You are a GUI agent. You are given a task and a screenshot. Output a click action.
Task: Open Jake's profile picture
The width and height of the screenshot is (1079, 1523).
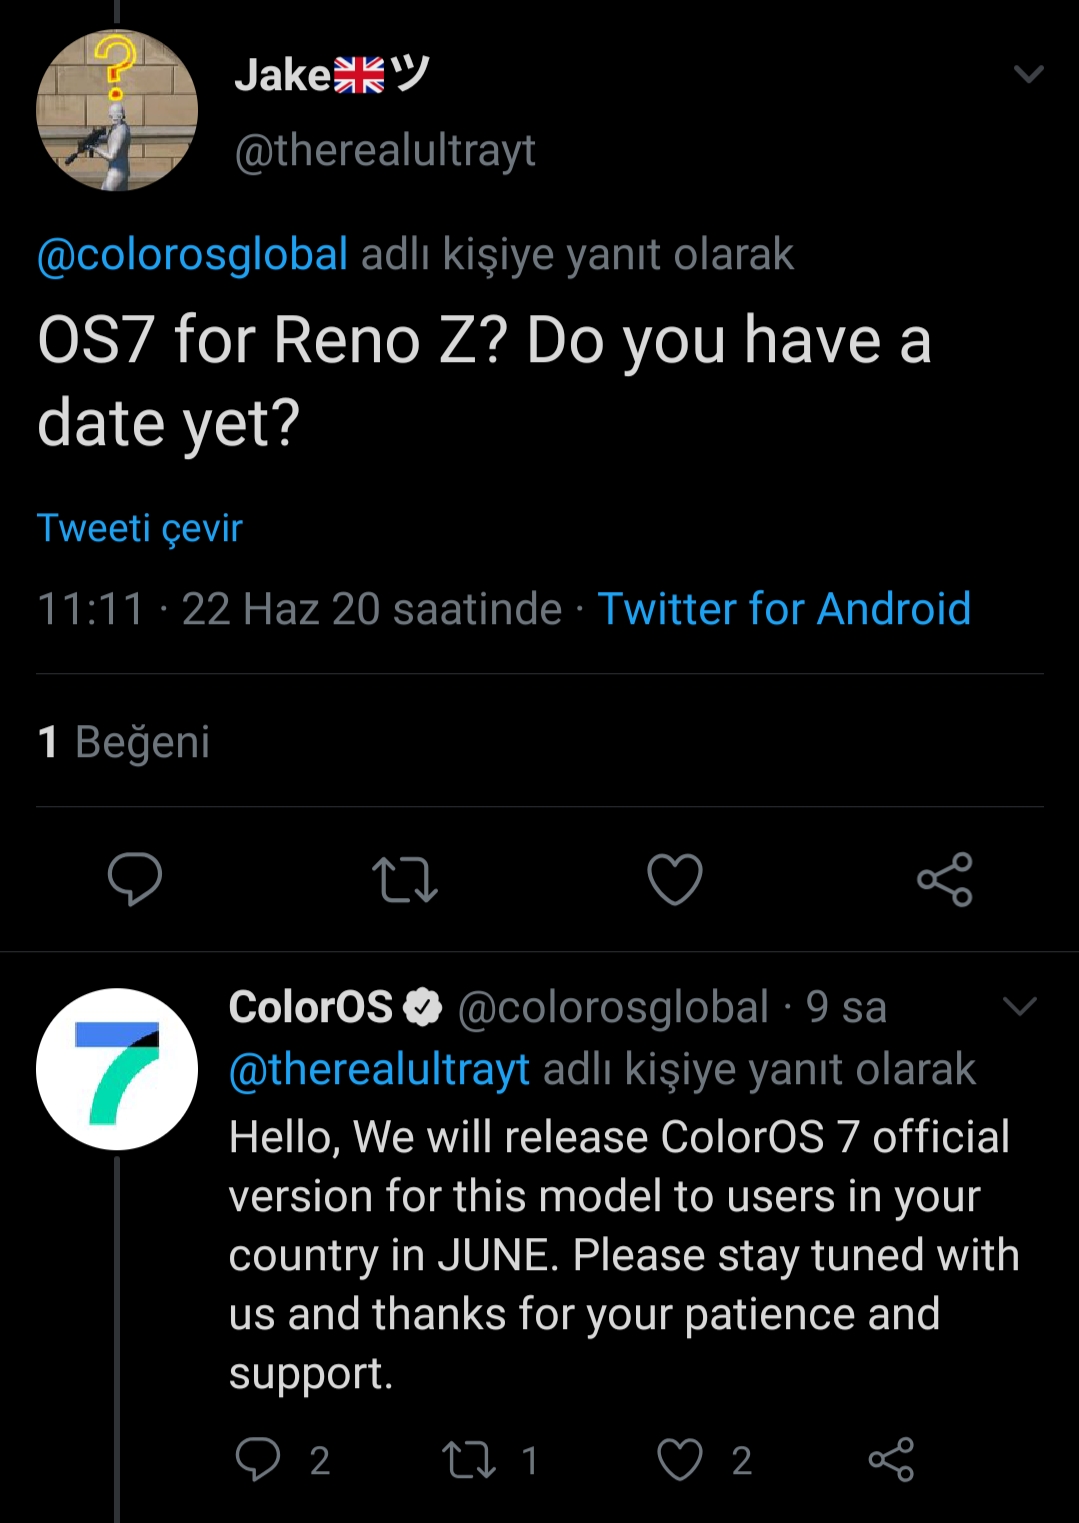point(117,111)
